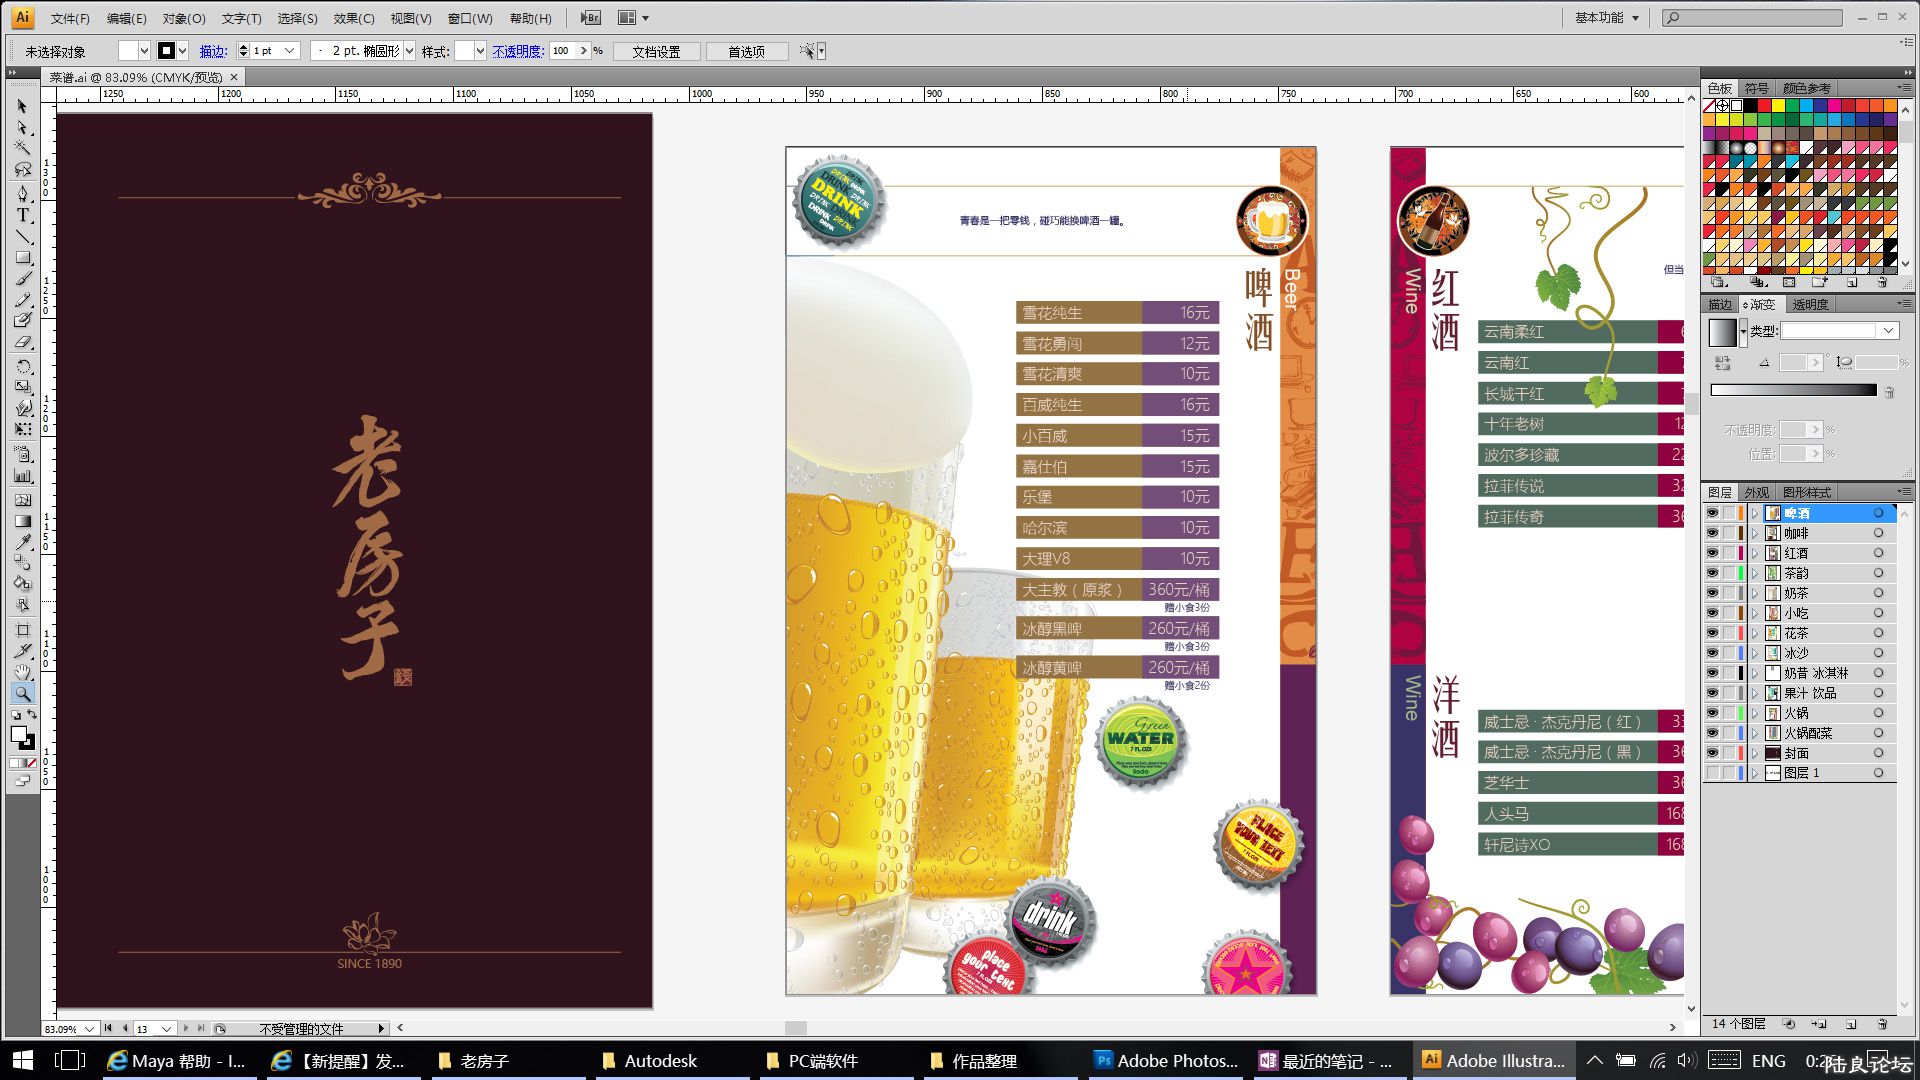Toggle visibility of the 封面 layer

coord(1712,753)
